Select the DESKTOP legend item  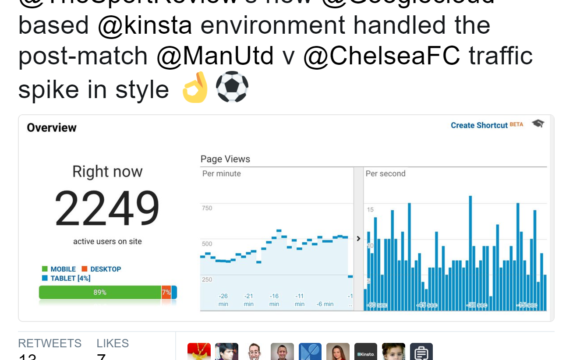coord(101,269)
